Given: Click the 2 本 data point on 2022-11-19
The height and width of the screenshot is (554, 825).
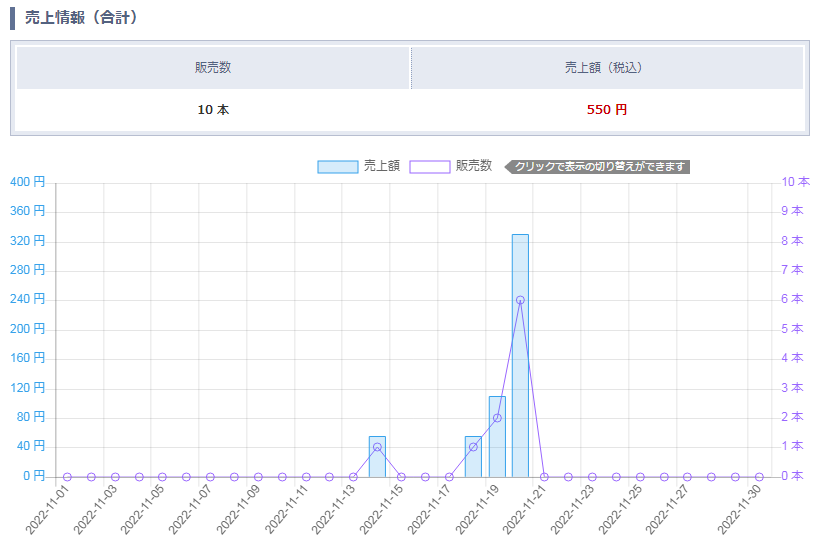Looking at the screenshot, I should 497,418.
